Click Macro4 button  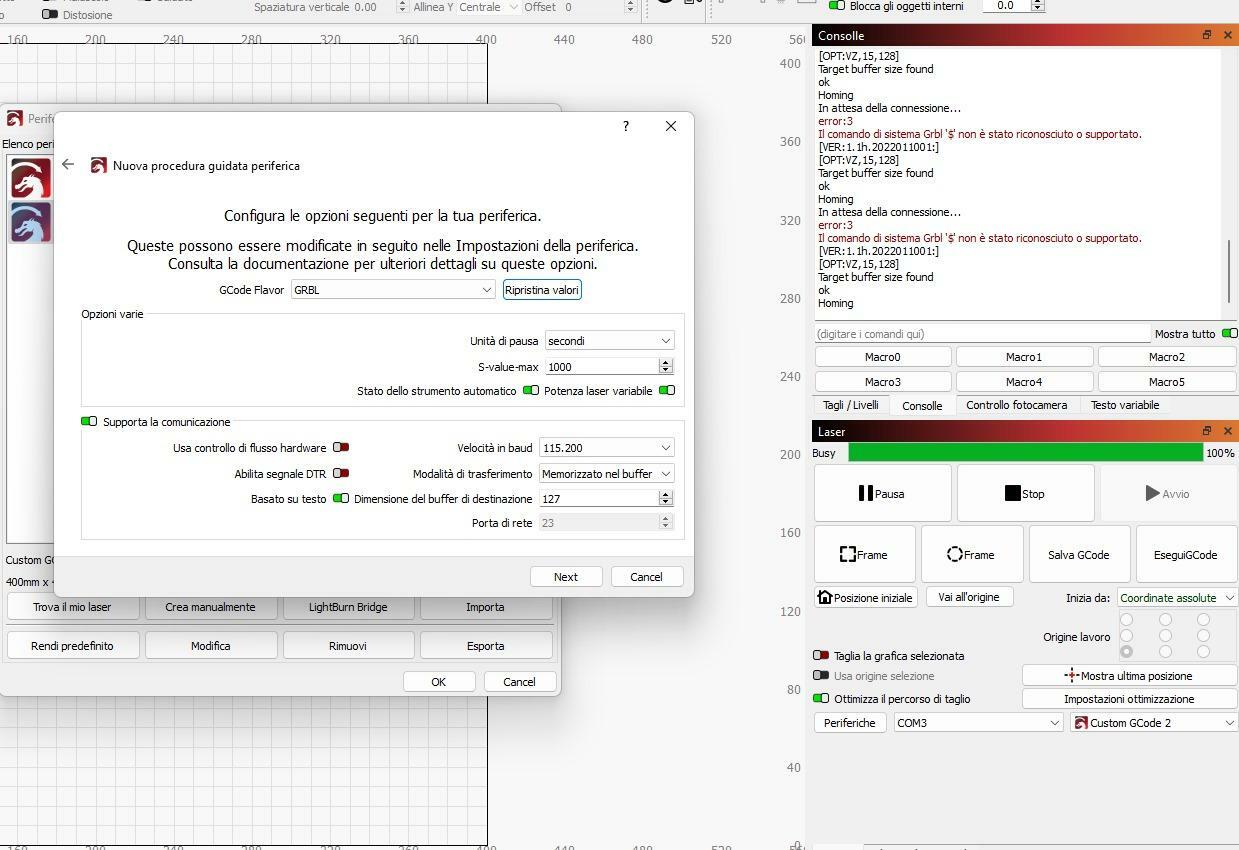pyautogui.click(x=1024, y=382)
